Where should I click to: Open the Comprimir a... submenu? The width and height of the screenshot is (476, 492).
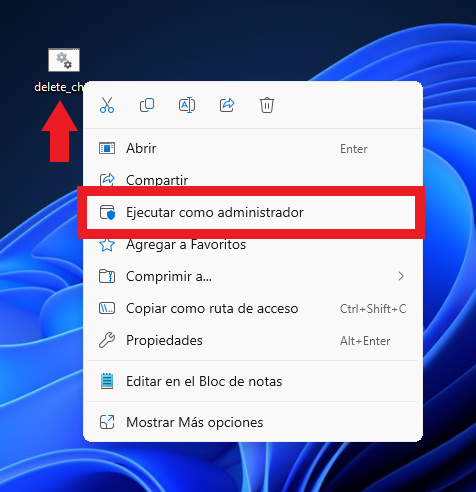[x=253, y=276]
